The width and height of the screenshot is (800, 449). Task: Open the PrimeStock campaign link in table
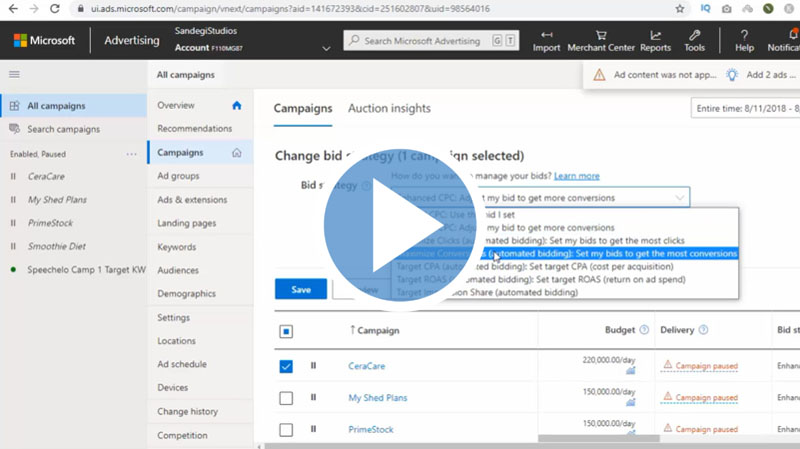pos(370,430)
